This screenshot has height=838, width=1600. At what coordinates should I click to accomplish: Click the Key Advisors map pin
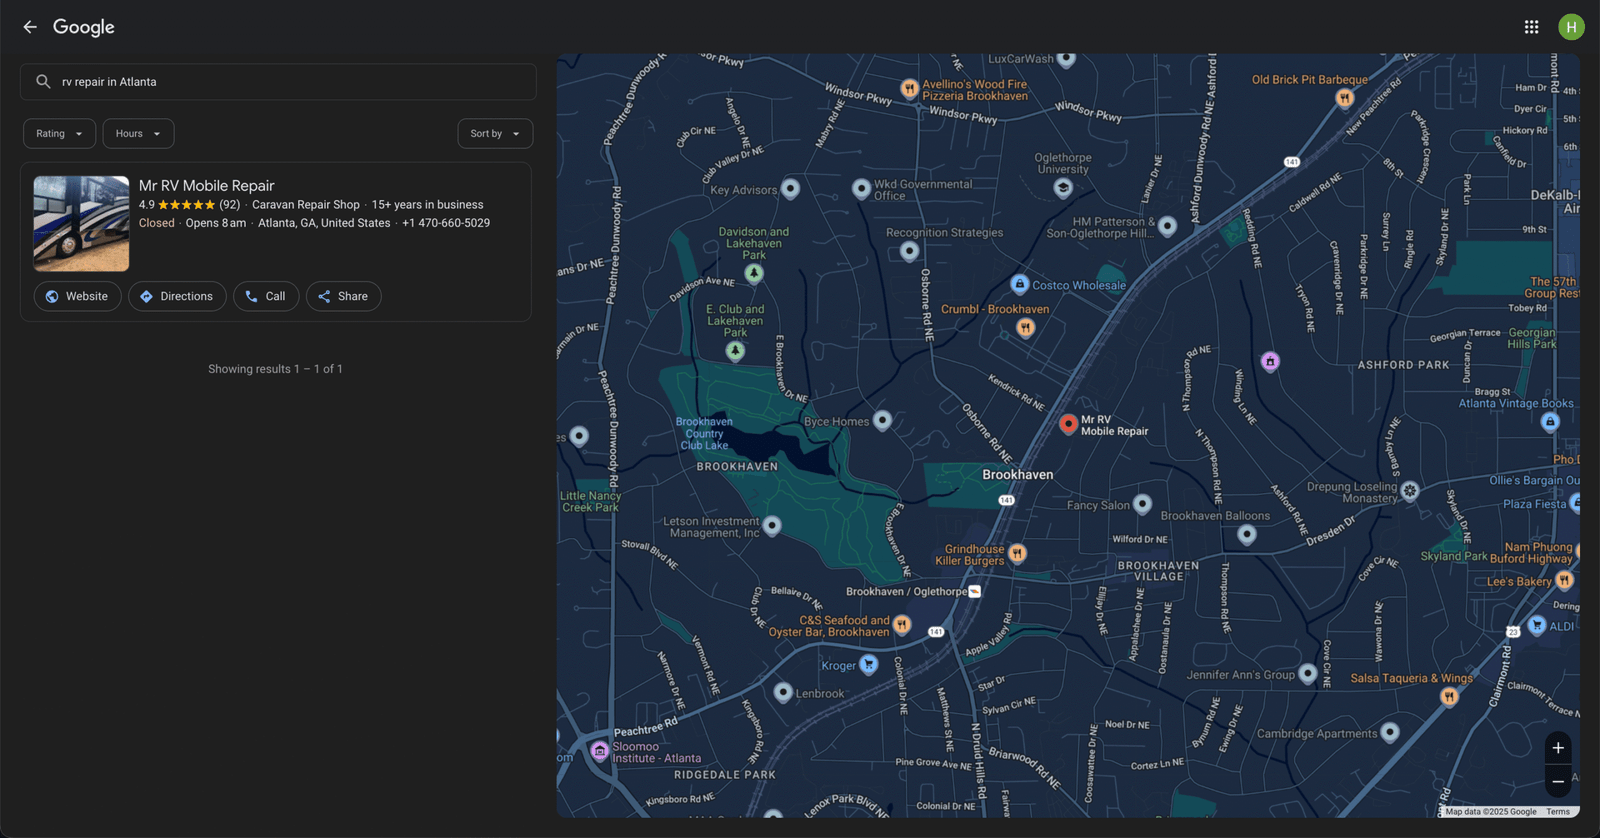pyautogui.click(x=790, y=188)
